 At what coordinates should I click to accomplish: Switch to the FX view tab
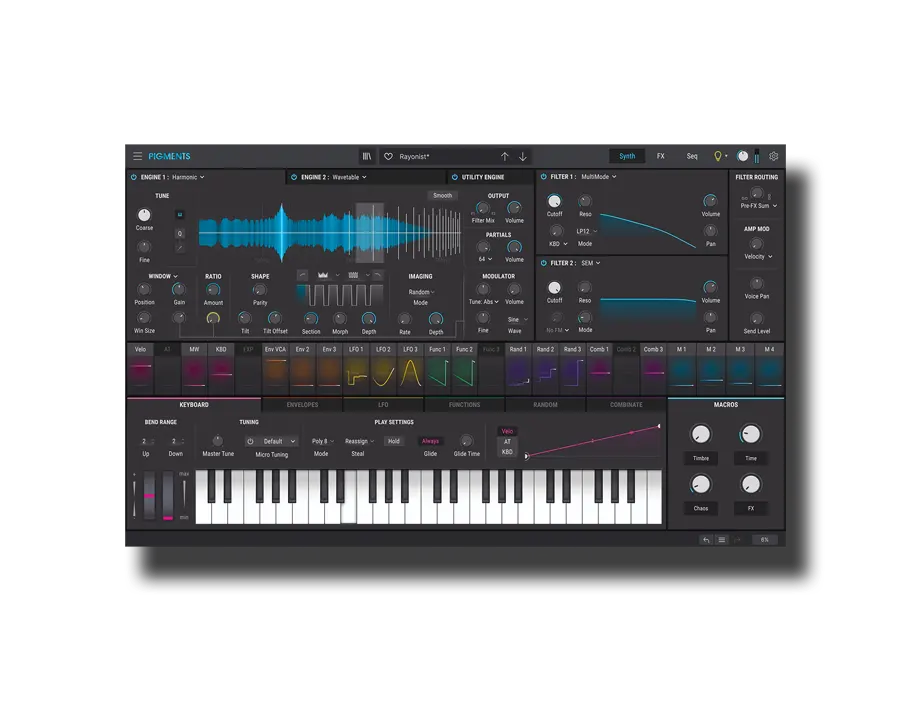(x=661, y=156)
